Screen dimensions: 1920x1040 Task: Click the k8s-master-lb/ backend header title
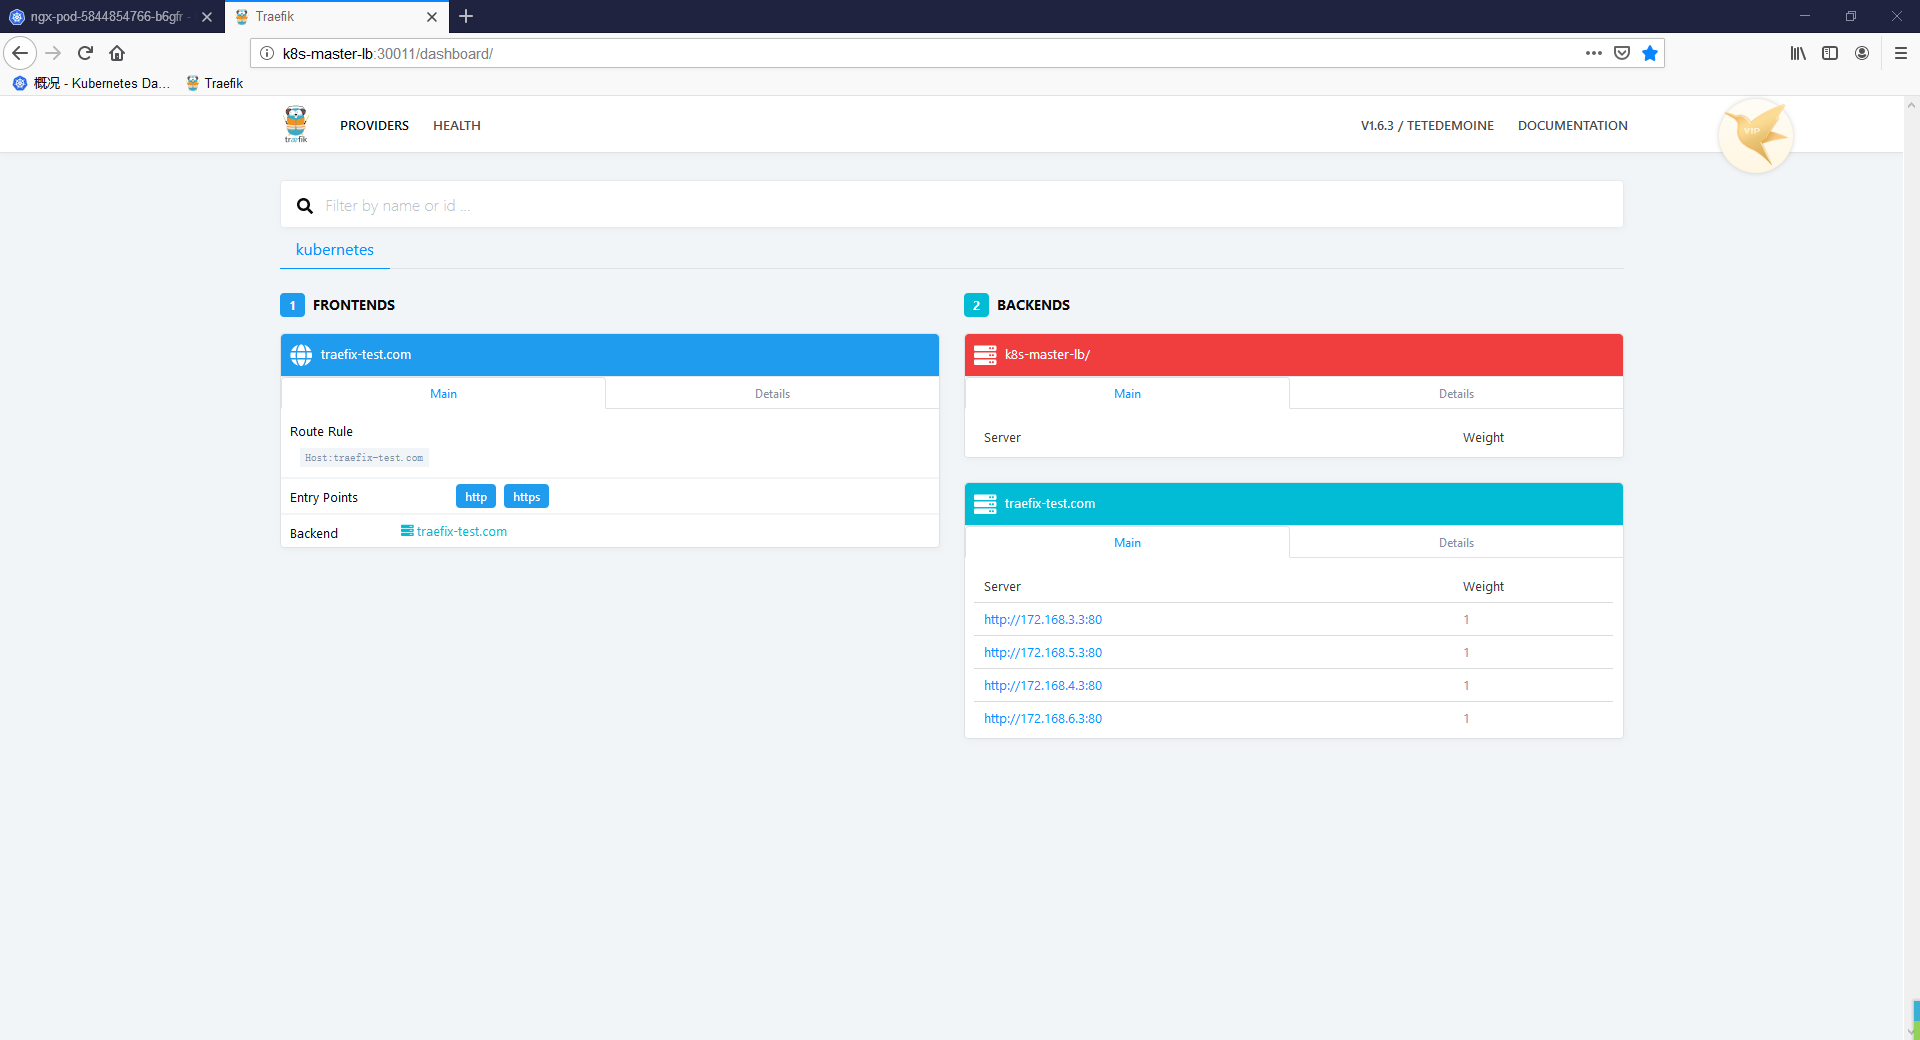(x=1047, y=355)
